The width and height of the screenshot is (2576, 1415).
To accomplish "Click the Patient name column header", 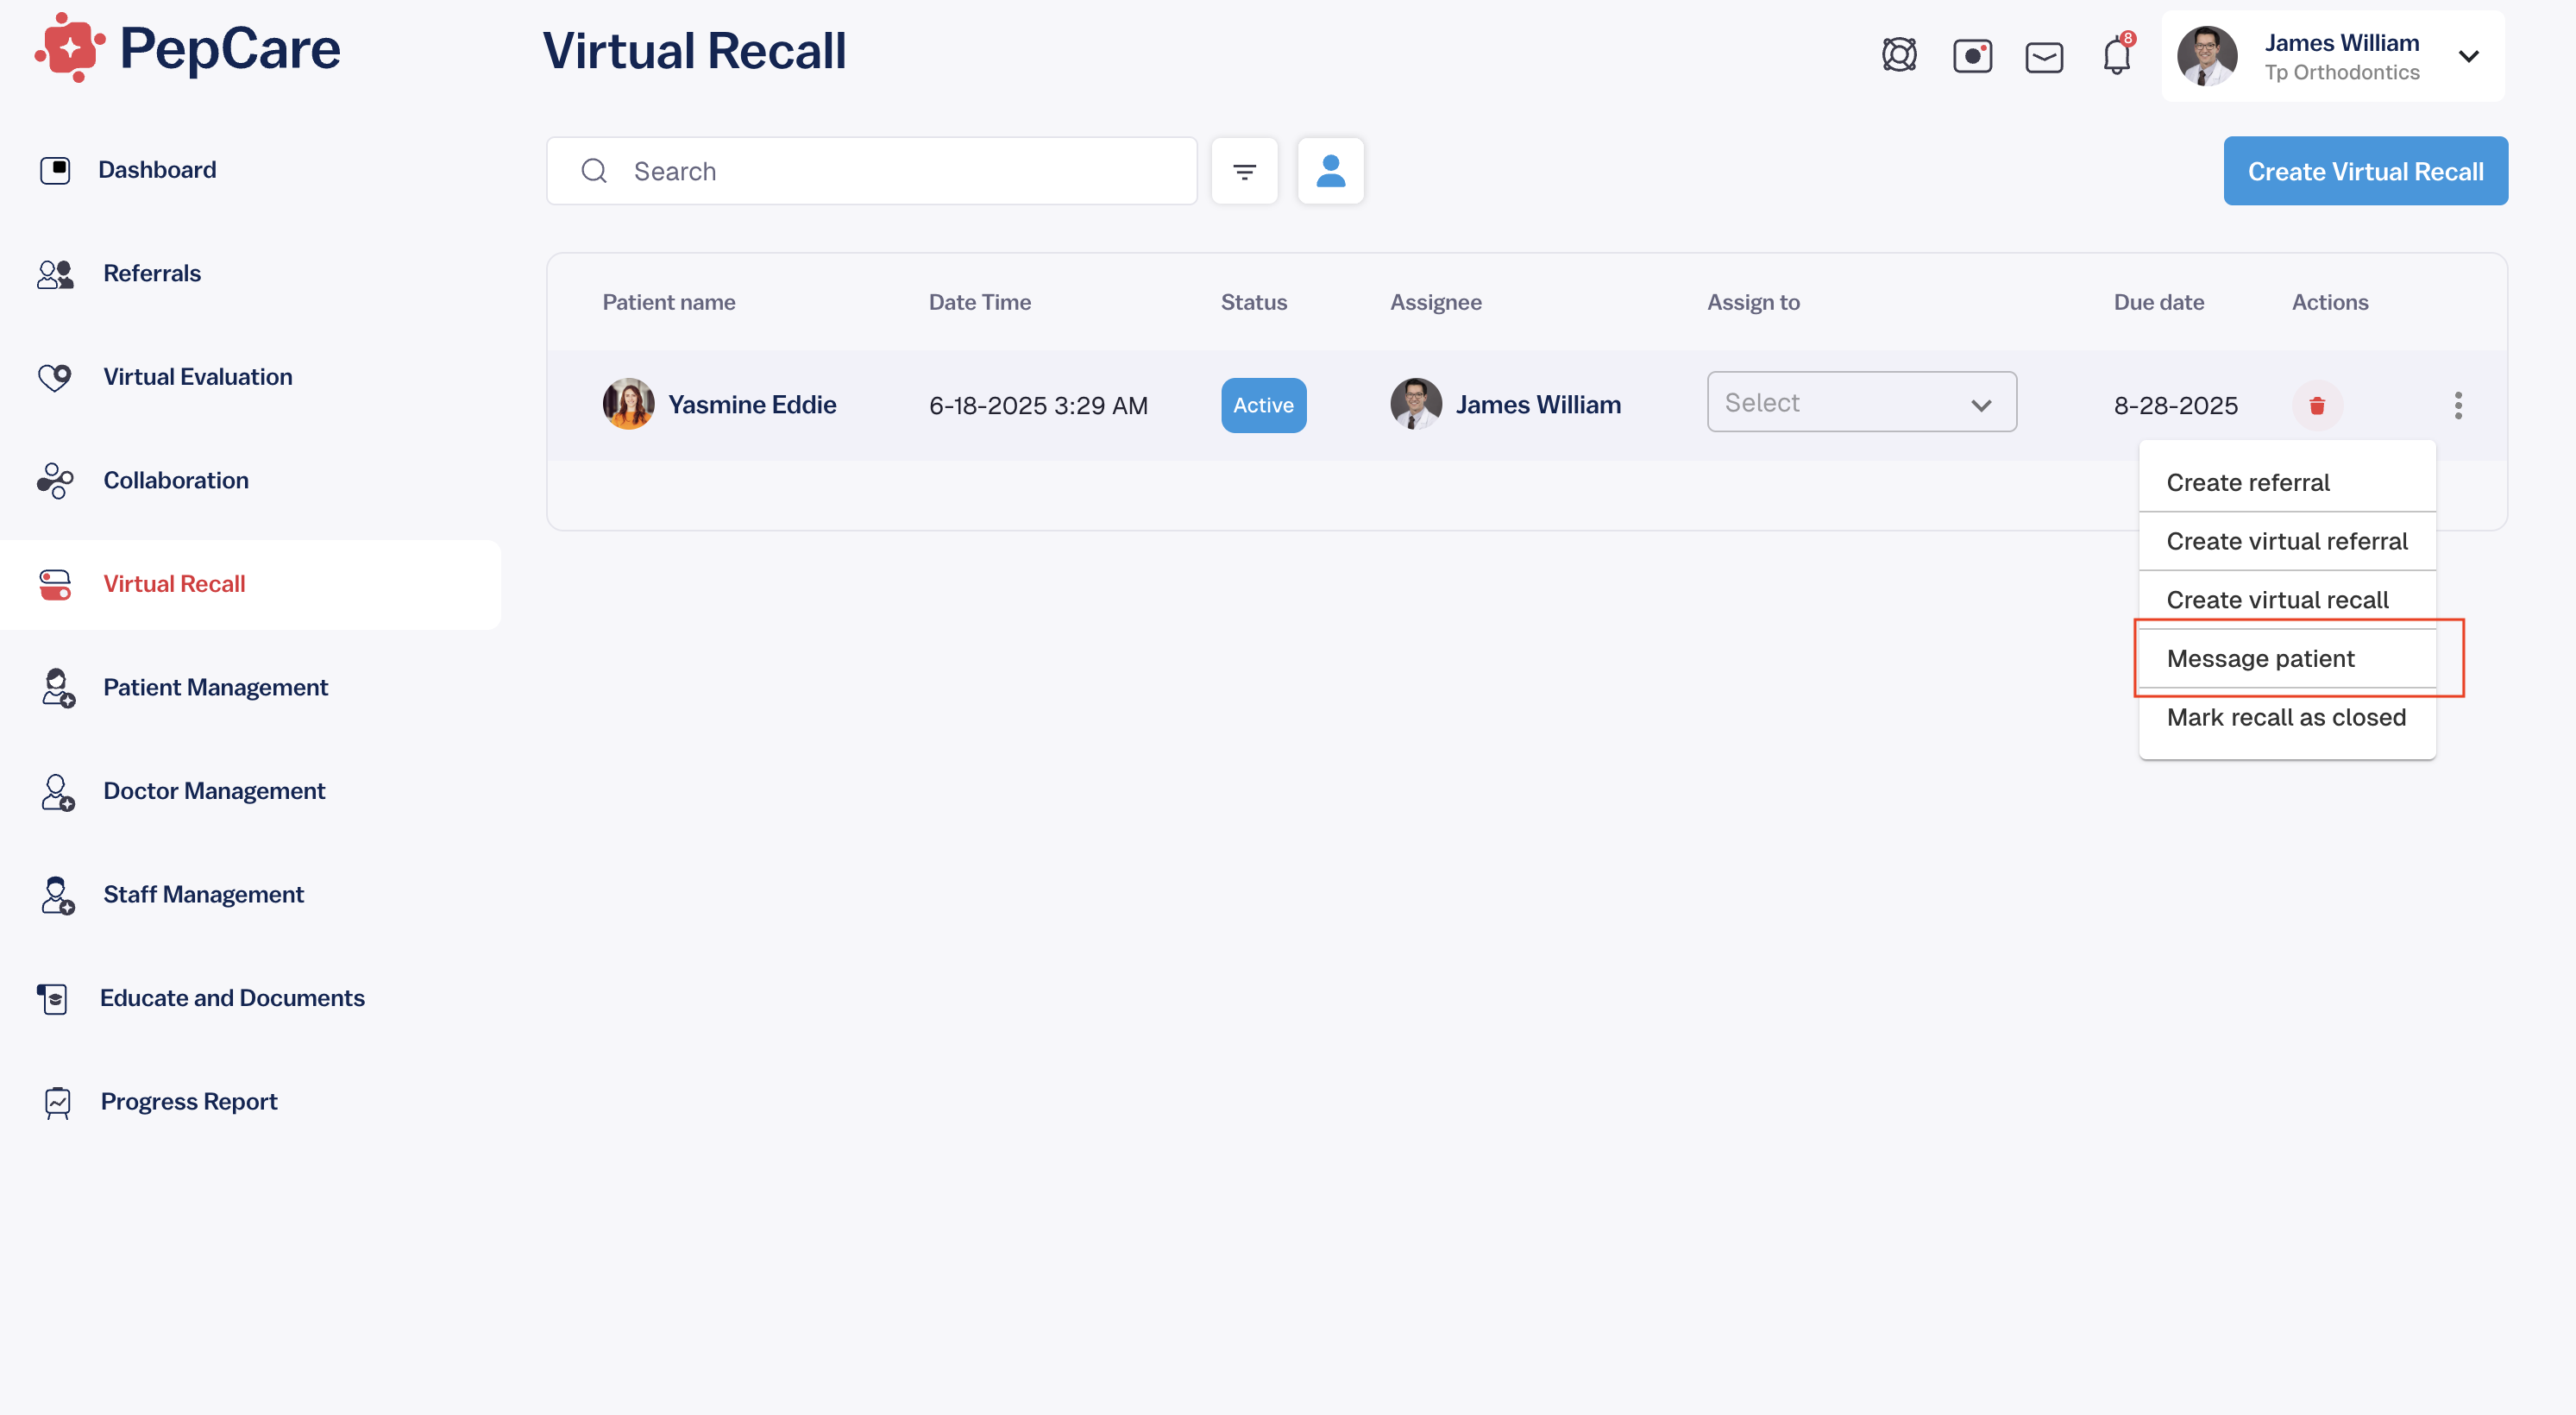I will (x=668, y=302).
